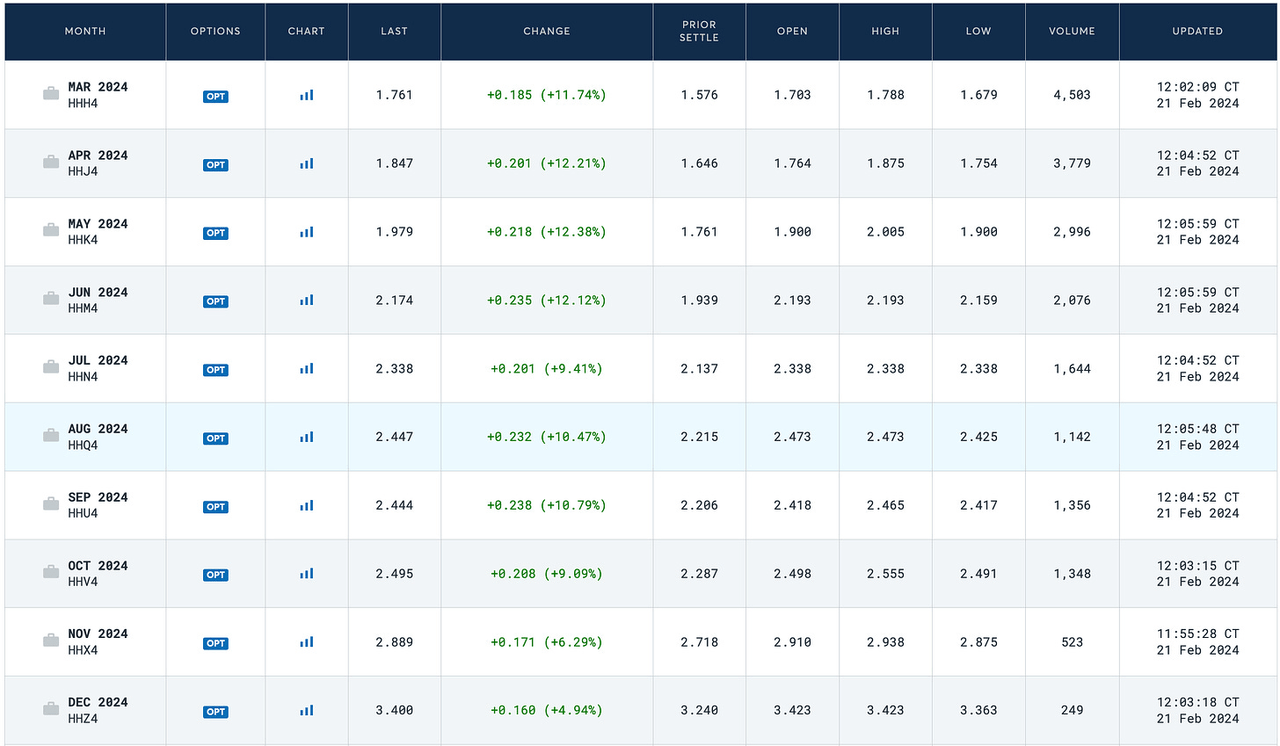Open the chart icon for JUN 2024
This screenshot has height=746, width=1280.
coord(306,300)
